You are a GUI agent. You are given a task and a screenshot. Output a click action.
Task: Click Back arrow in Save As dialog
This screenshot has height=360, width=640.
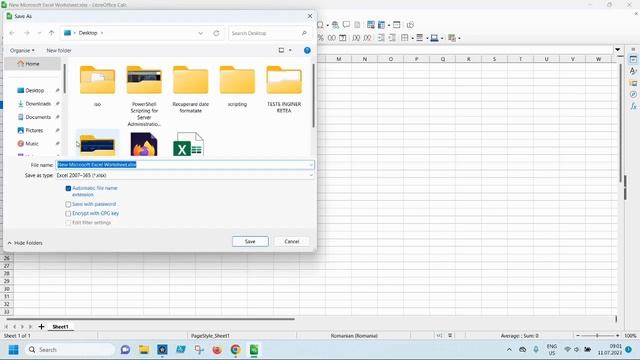click(12, 33)
